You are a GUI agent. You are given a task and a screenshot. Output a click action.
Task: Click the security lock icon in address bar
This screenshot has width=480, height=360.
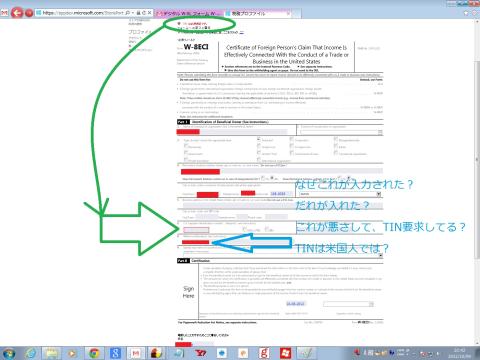coord(138,13)
